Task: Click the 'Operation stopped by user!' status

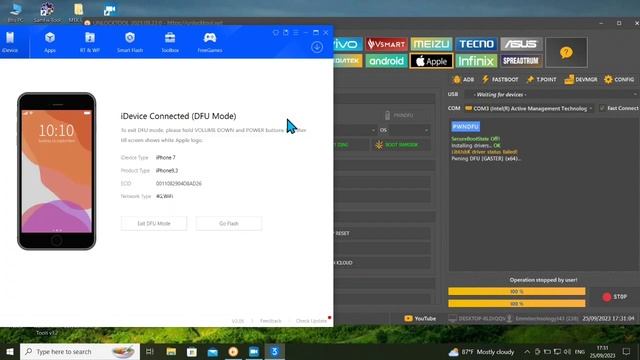Action: (x=543, y=280)
